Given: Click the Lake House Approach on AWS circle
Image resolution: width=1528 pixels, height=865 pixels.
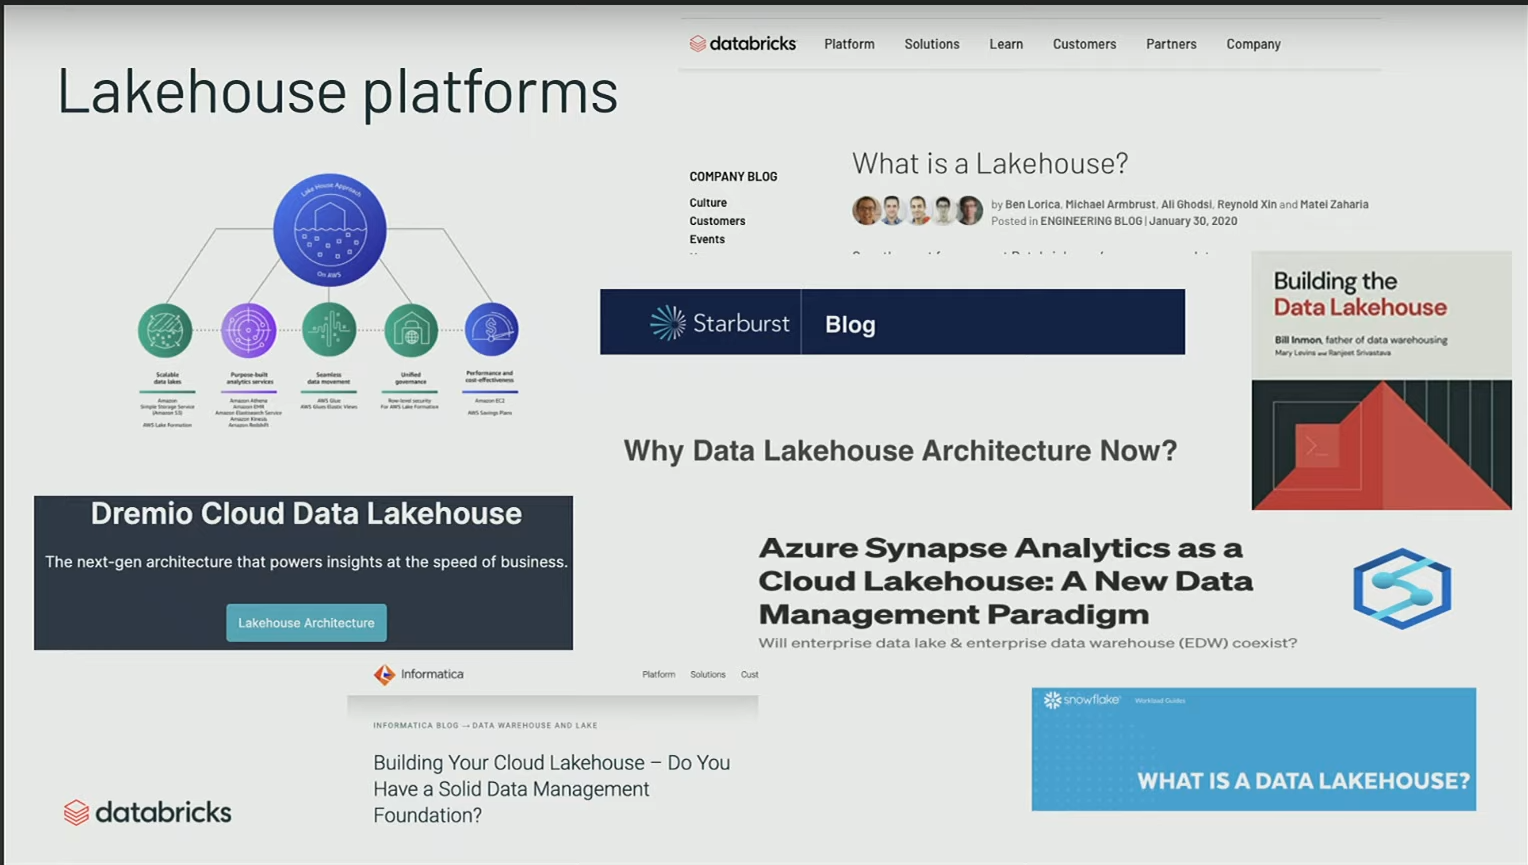Looking at the screenshot, I should [330, 230].
